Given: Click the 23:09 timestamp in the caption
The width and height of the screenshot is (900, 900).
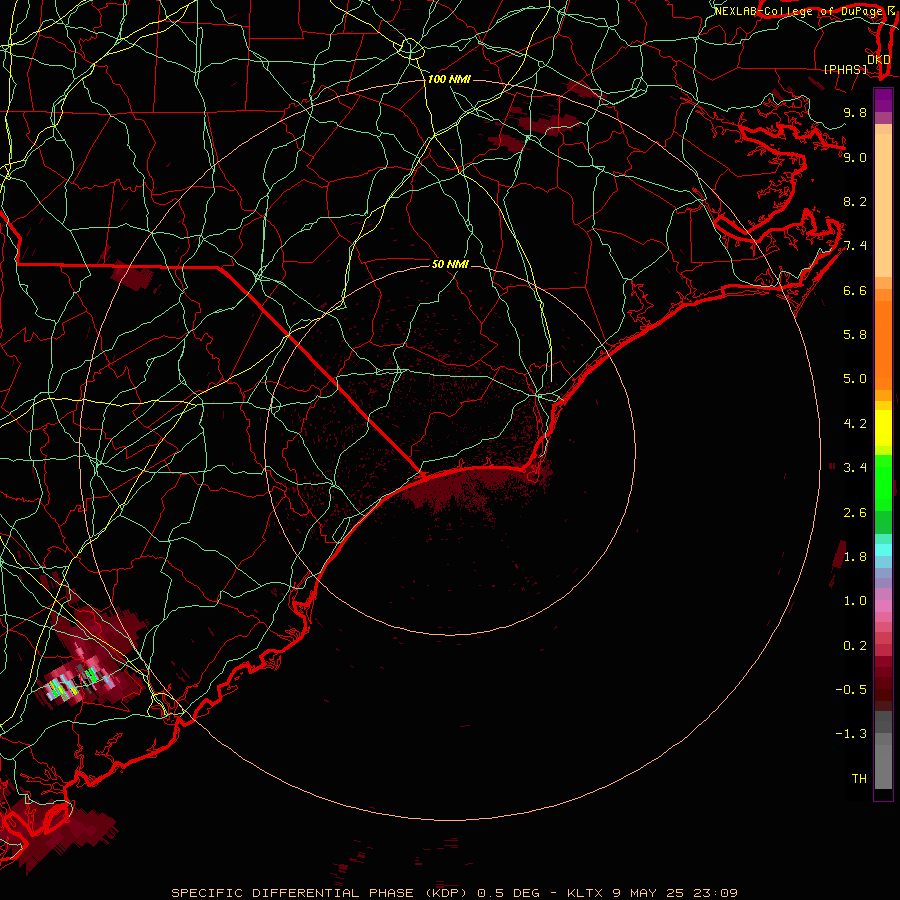Looking at the screenshot, I should [715, 893].
